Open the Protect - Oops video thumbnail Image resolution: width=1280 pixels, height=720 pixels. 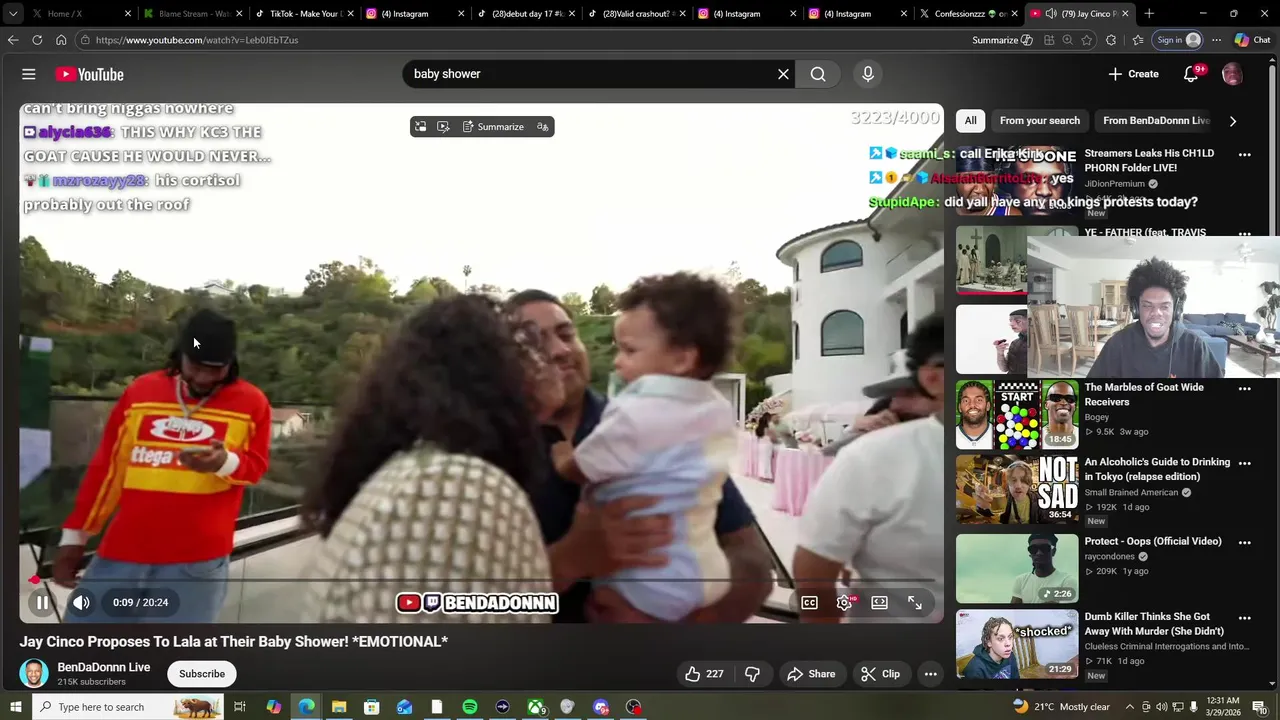tap(1017, 568)
